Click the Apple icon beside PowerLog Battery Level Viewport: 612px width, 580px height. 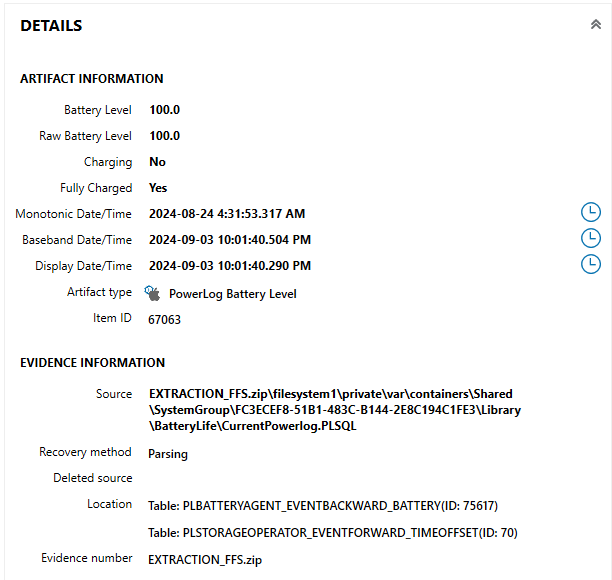point(152,293)
